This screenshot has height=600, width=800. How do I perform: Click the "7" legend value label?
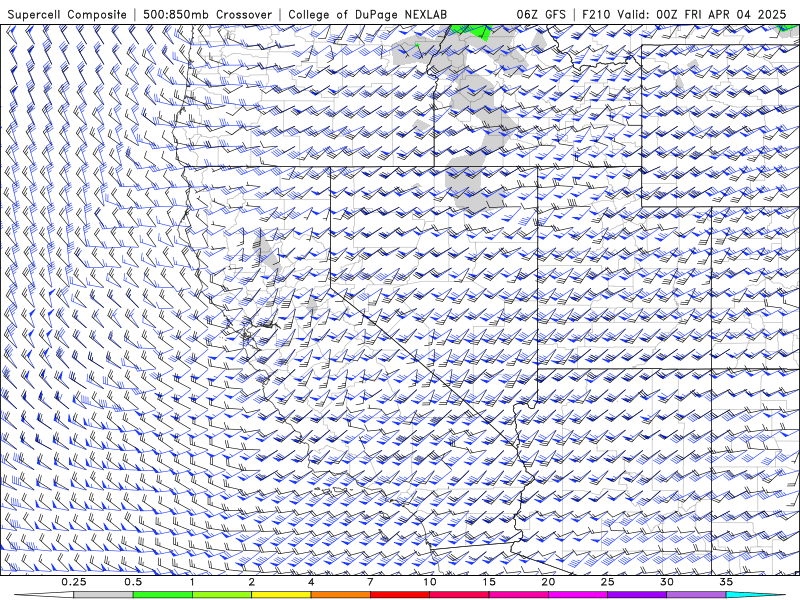(x=370, y=582)
